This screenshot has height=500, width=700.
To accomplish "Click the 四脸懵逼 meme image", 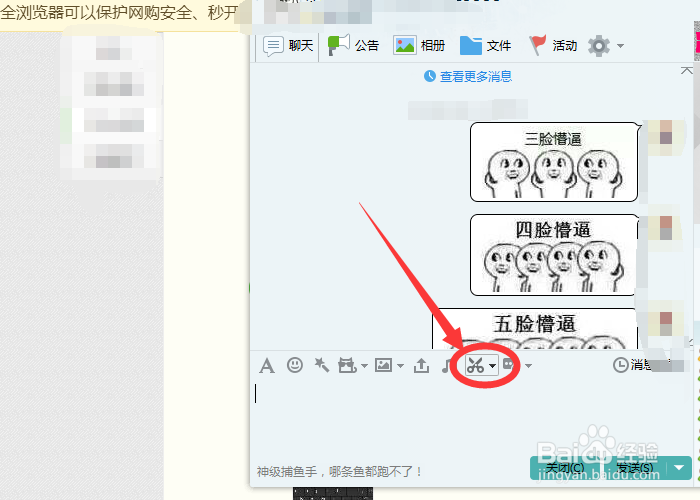I will pyautogui.click(x=554, y=255).
